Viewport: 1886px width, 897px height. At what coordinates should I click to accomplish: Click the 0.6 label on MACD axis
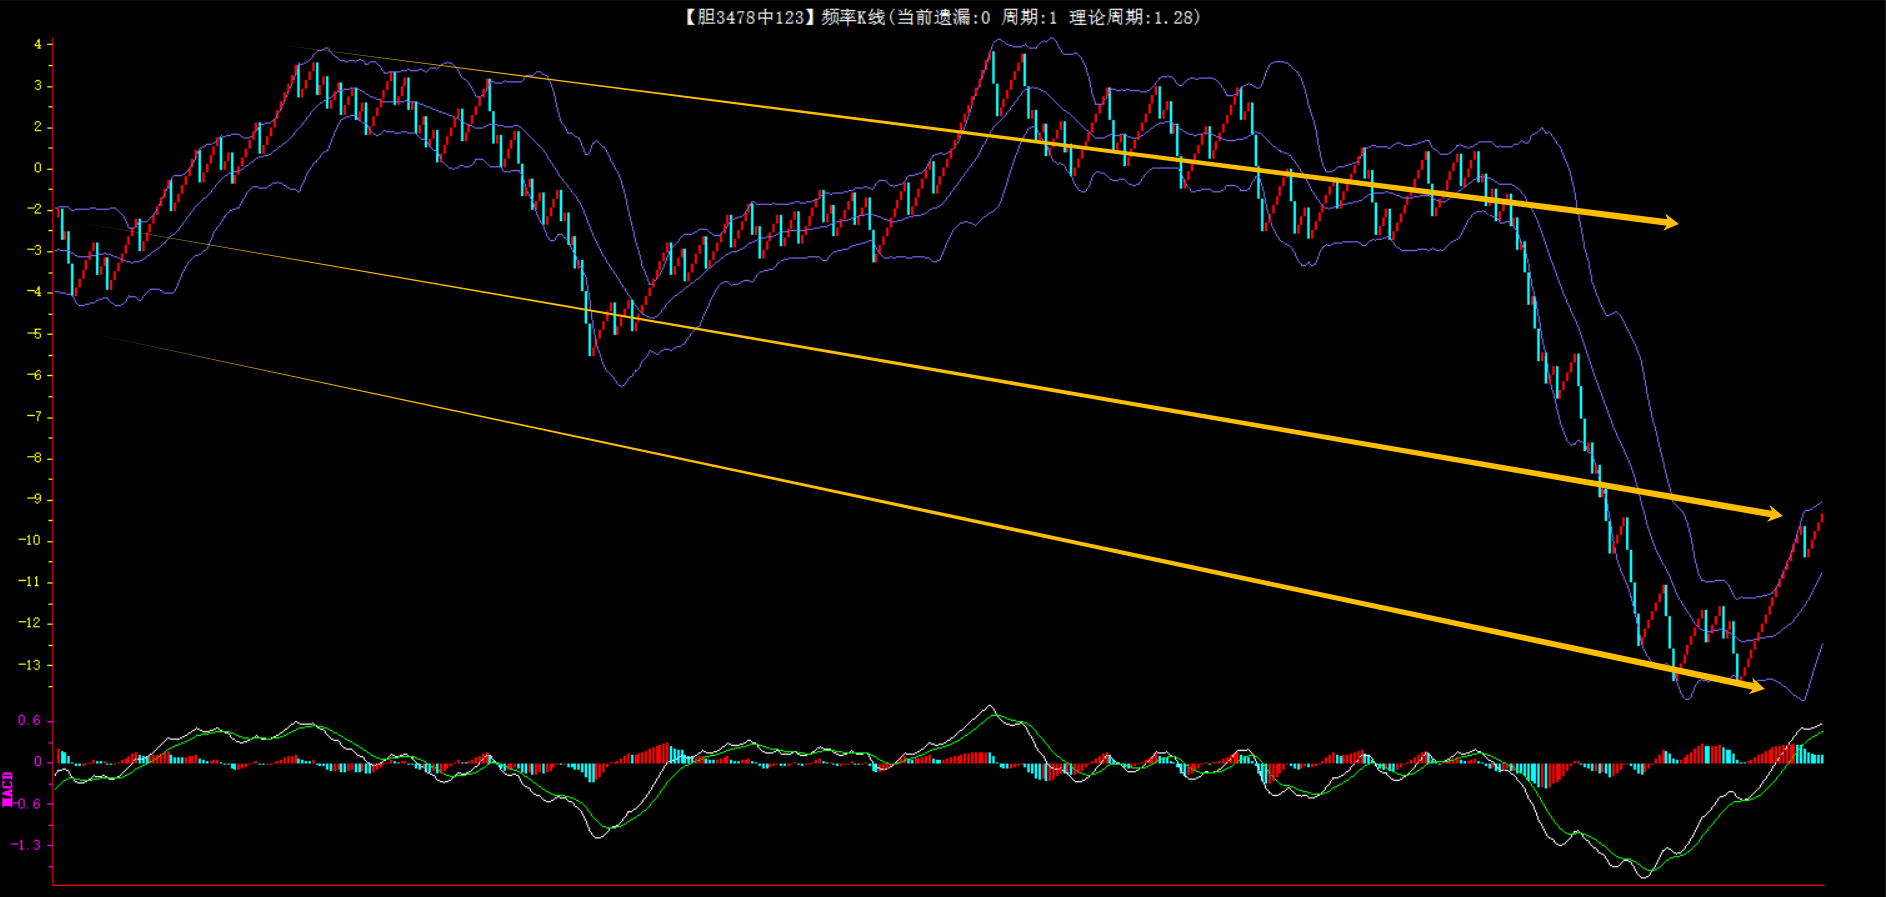pos(29,720)
